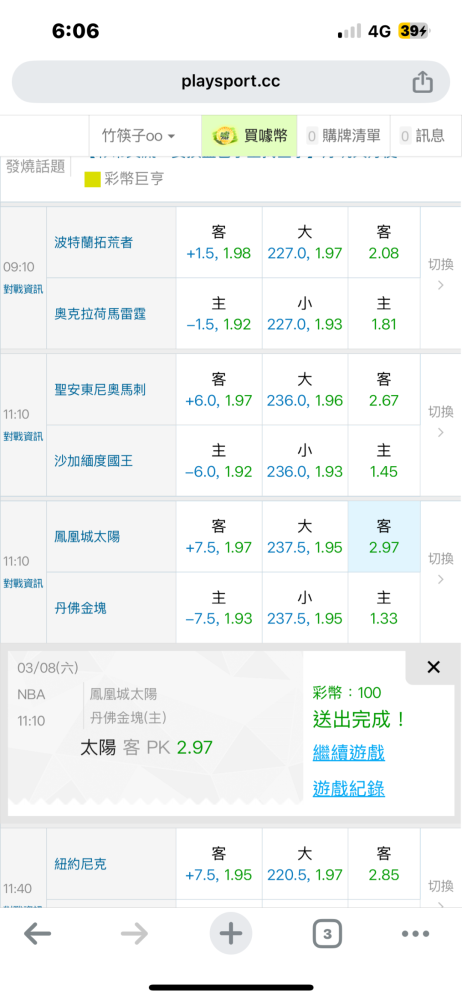Select 丹佛金塊 主 1.33 moneyline cell
This screenshot has width=462, height=1000.
coord(384,608)
